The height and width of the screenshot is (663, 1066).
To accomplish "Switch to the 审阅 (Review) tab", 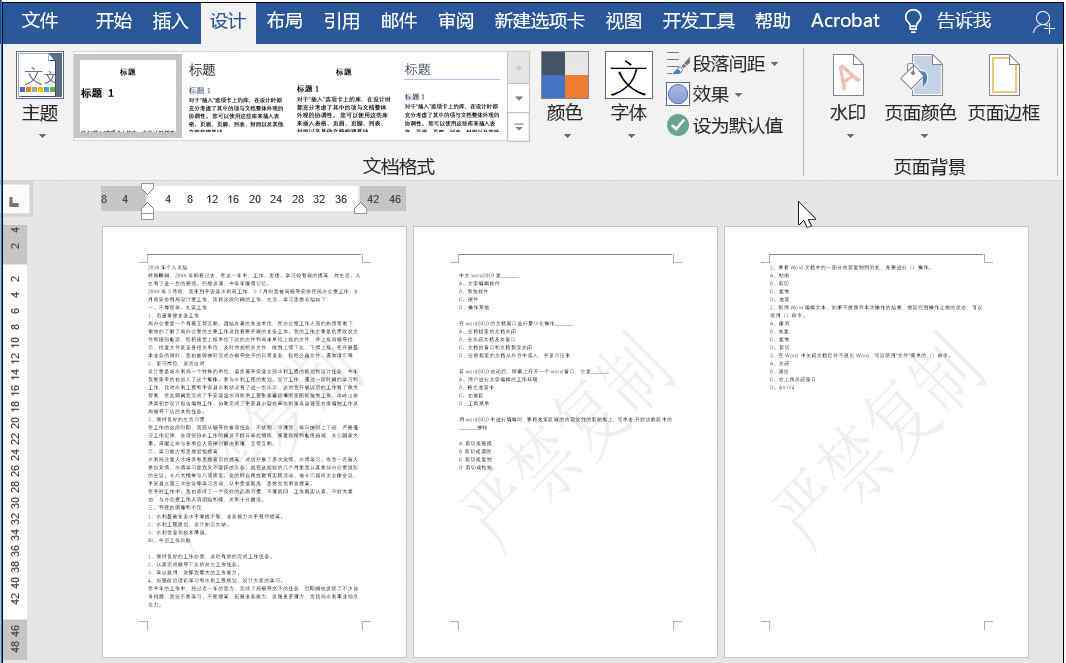I will [x=456, y=21].
